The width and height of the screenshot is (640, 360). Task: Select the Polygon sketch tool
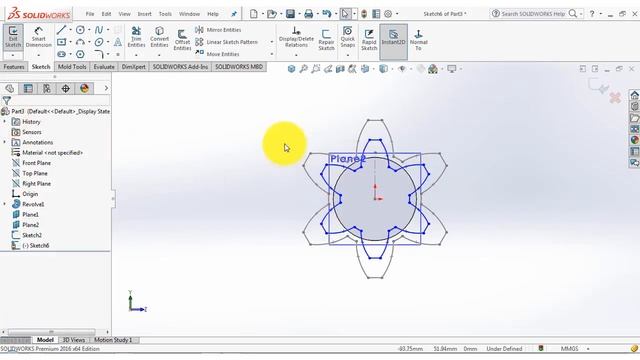pyautogui.click(x=80, y=54)
